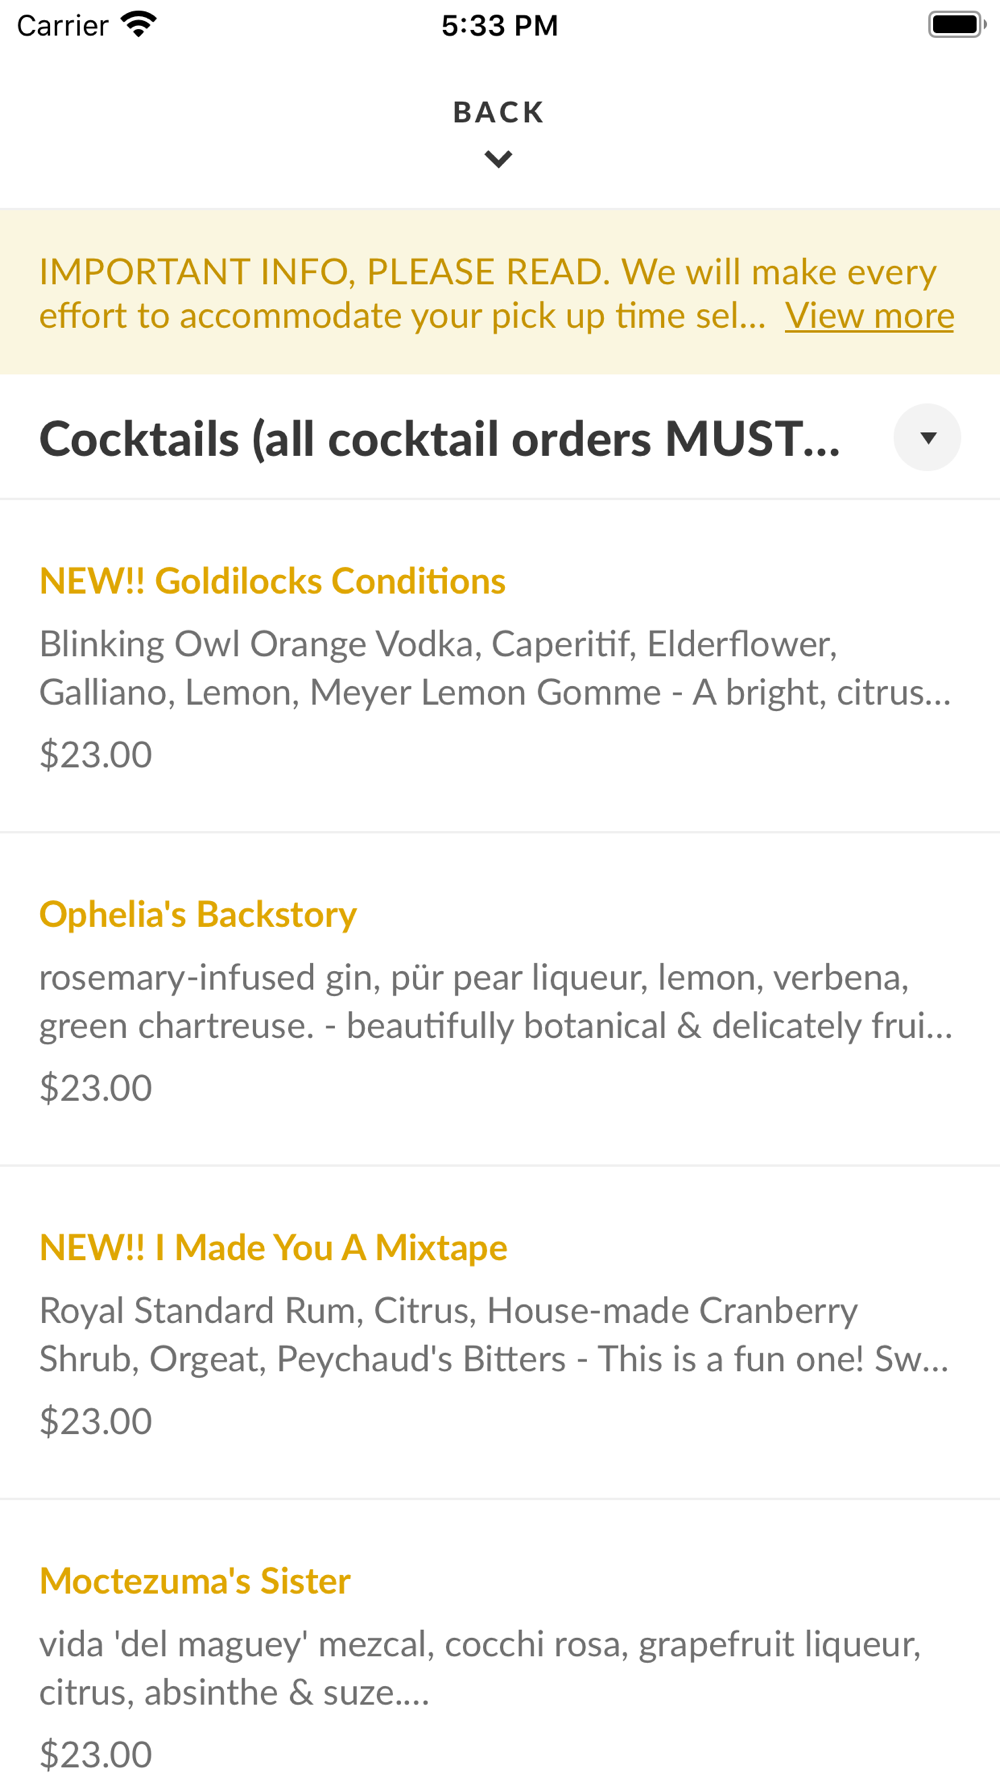Tap the battery icon in status bar
The width and height of the screenshot is (1000, 1778).
(957, 24)
